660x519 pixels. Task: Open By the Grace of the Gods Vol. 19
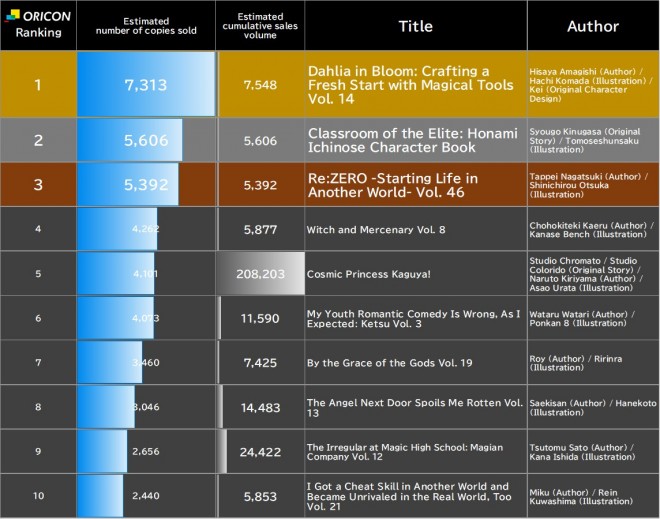tap(389, 363)
